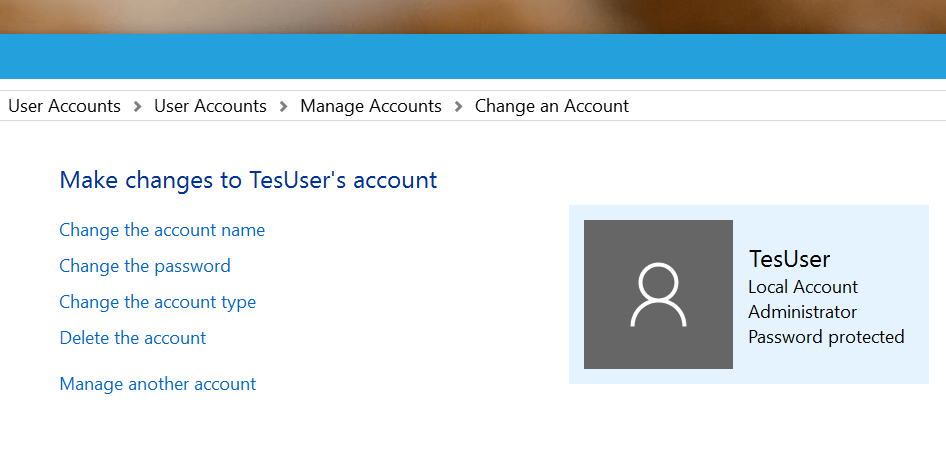This screenshot has height=456, width=946.
Task: Click the TesUser name in account tile
Action: (x=789, y=259)
